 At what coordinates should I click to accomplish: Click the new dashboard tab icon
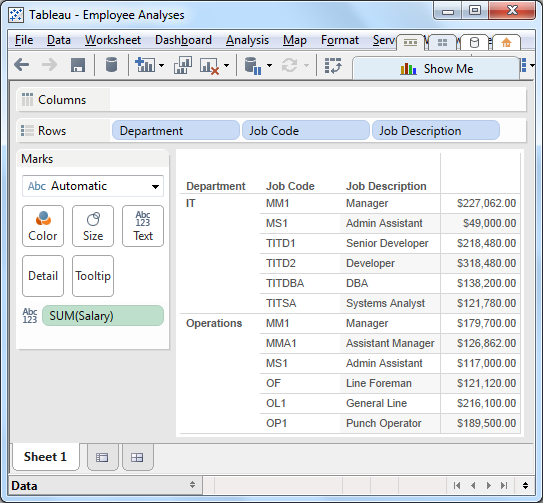click(137, 458)
